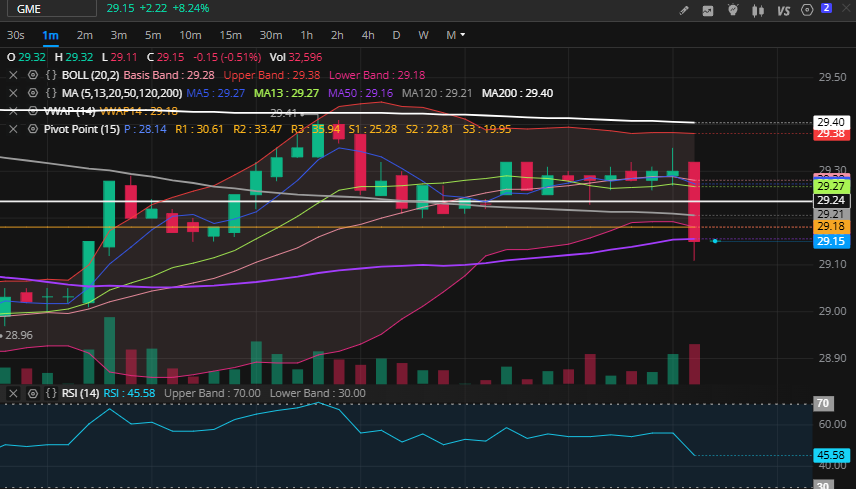Switch to the 30s timeframe
The image size is (856, 489).
point(15,35)
